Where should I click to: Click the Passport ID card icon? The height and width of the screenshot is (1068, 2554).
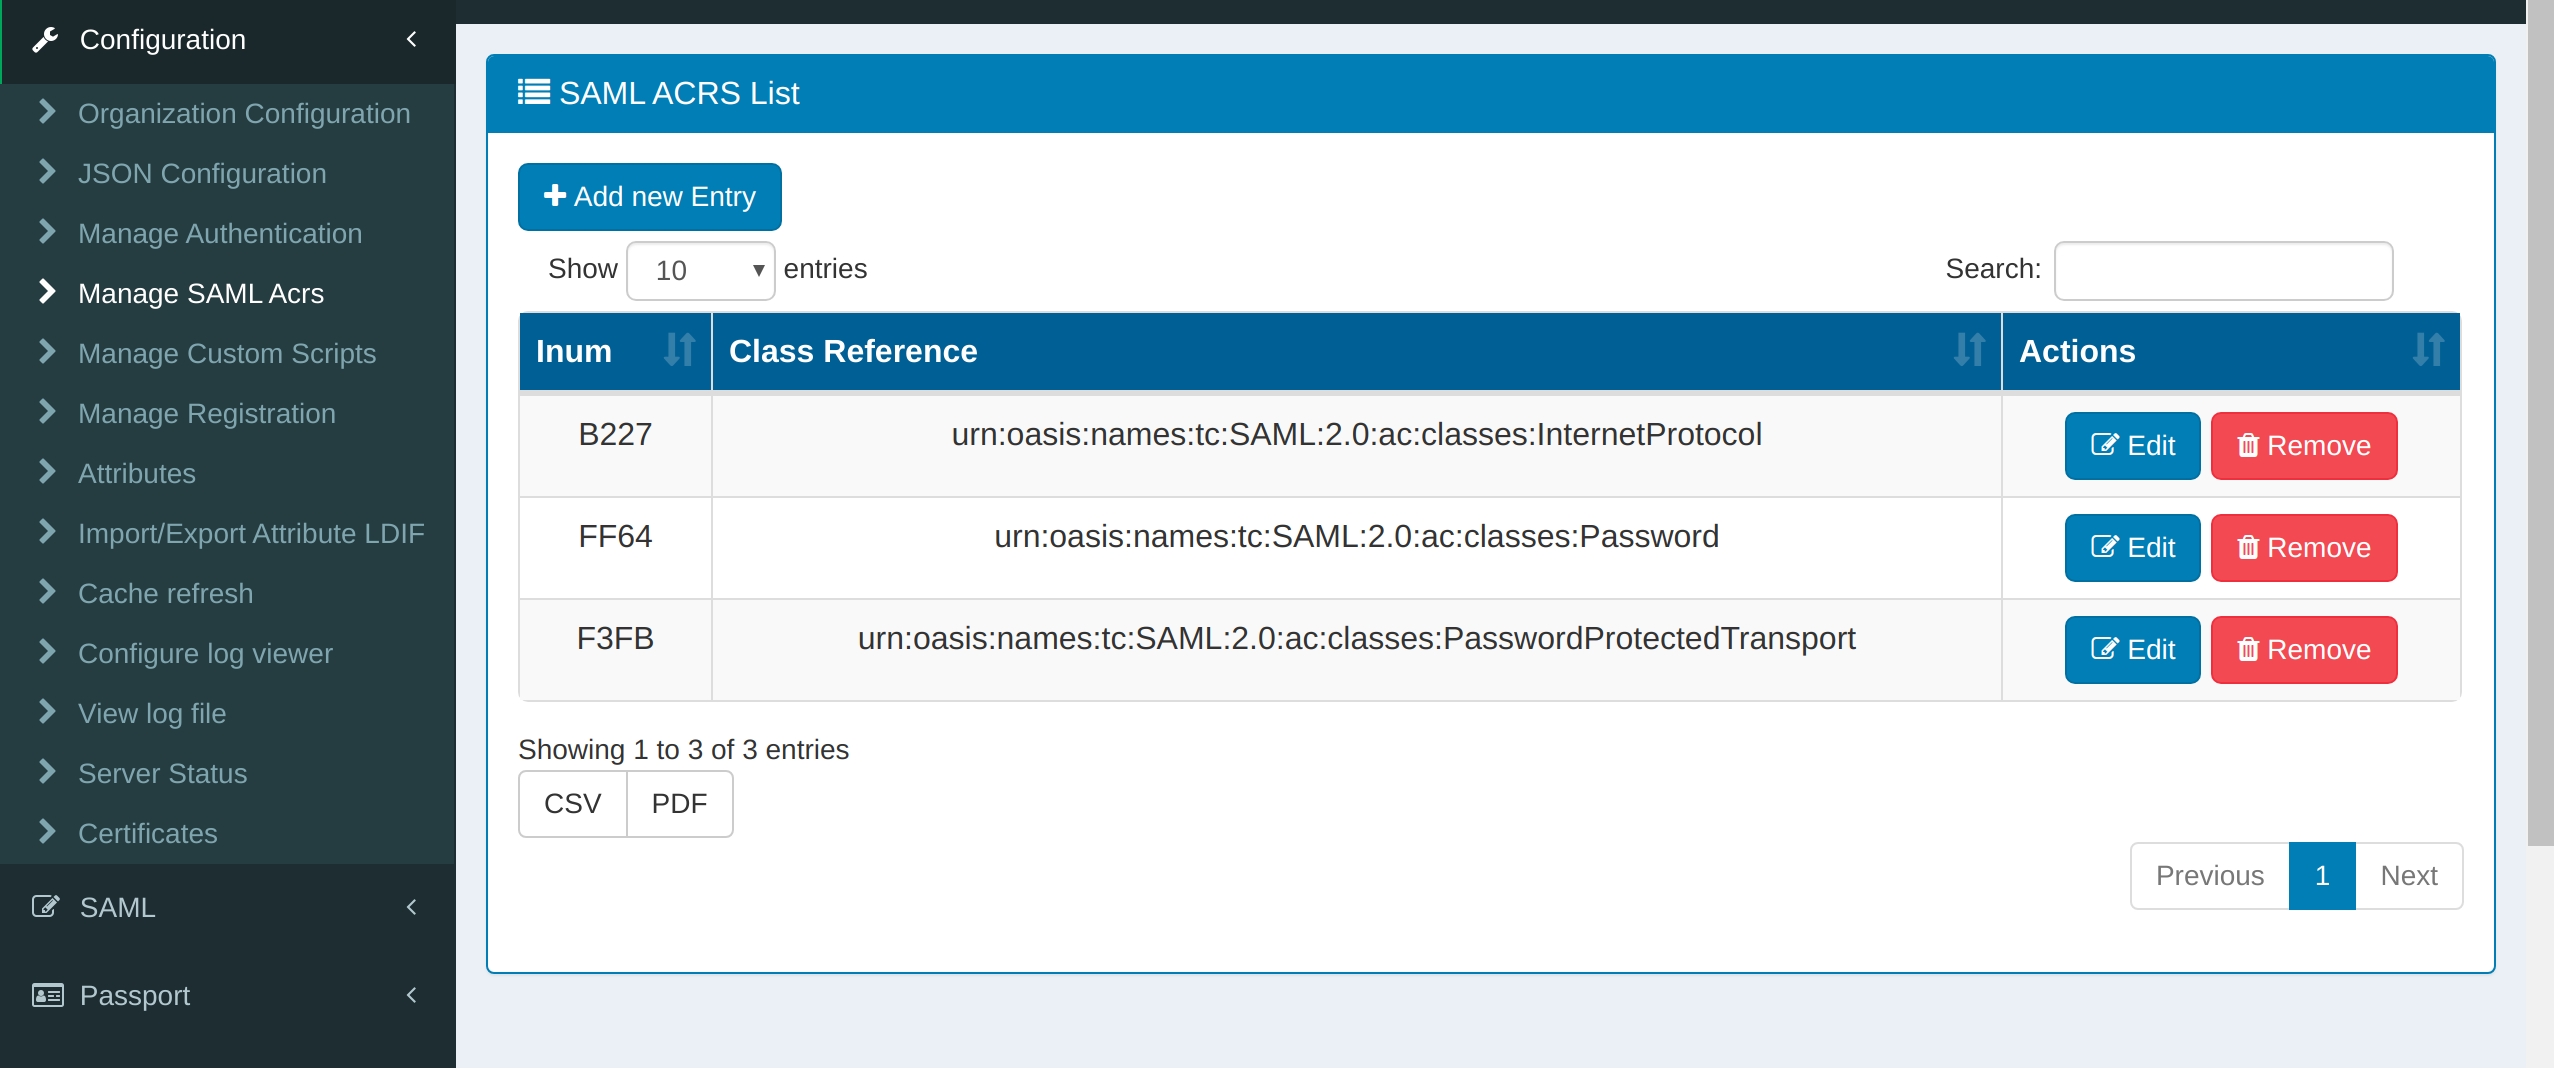[x=47, y=995]
